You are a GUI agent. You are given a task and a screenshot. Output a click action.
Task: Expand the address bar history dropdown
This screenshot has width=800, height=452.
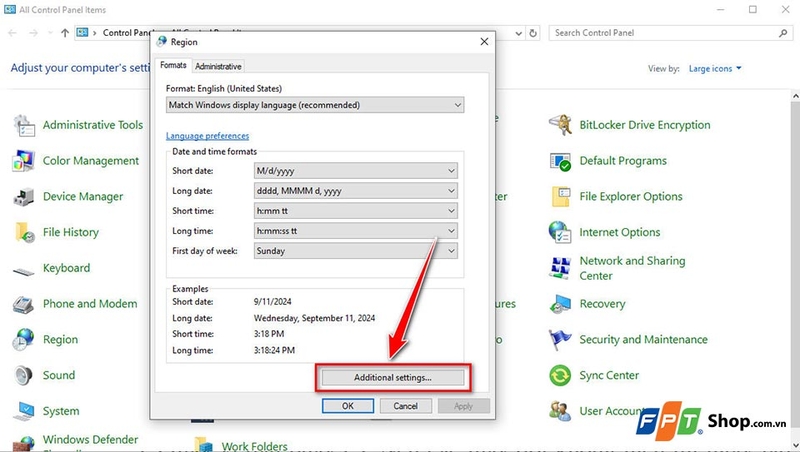(518, 33)
